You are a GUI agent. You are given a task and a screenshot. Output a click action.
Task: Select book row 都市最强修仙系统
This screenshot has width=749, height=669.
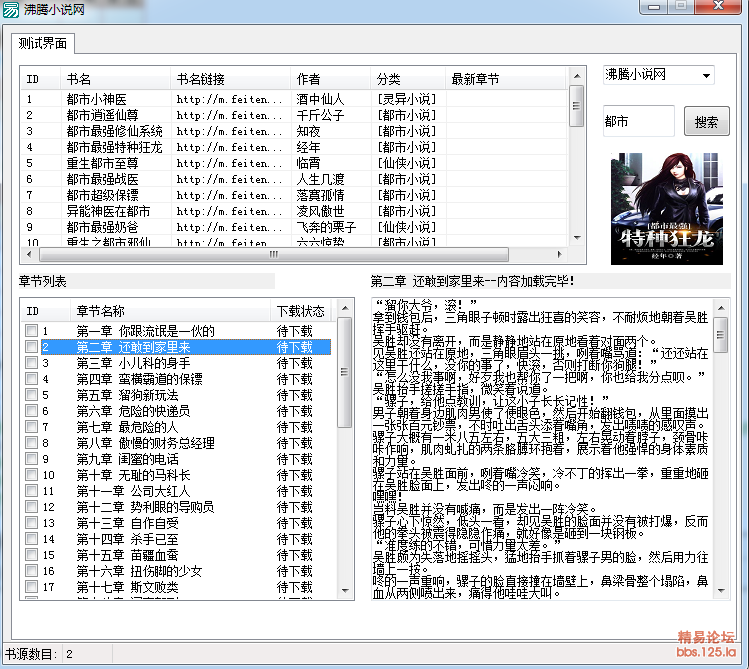pos(294,131)
